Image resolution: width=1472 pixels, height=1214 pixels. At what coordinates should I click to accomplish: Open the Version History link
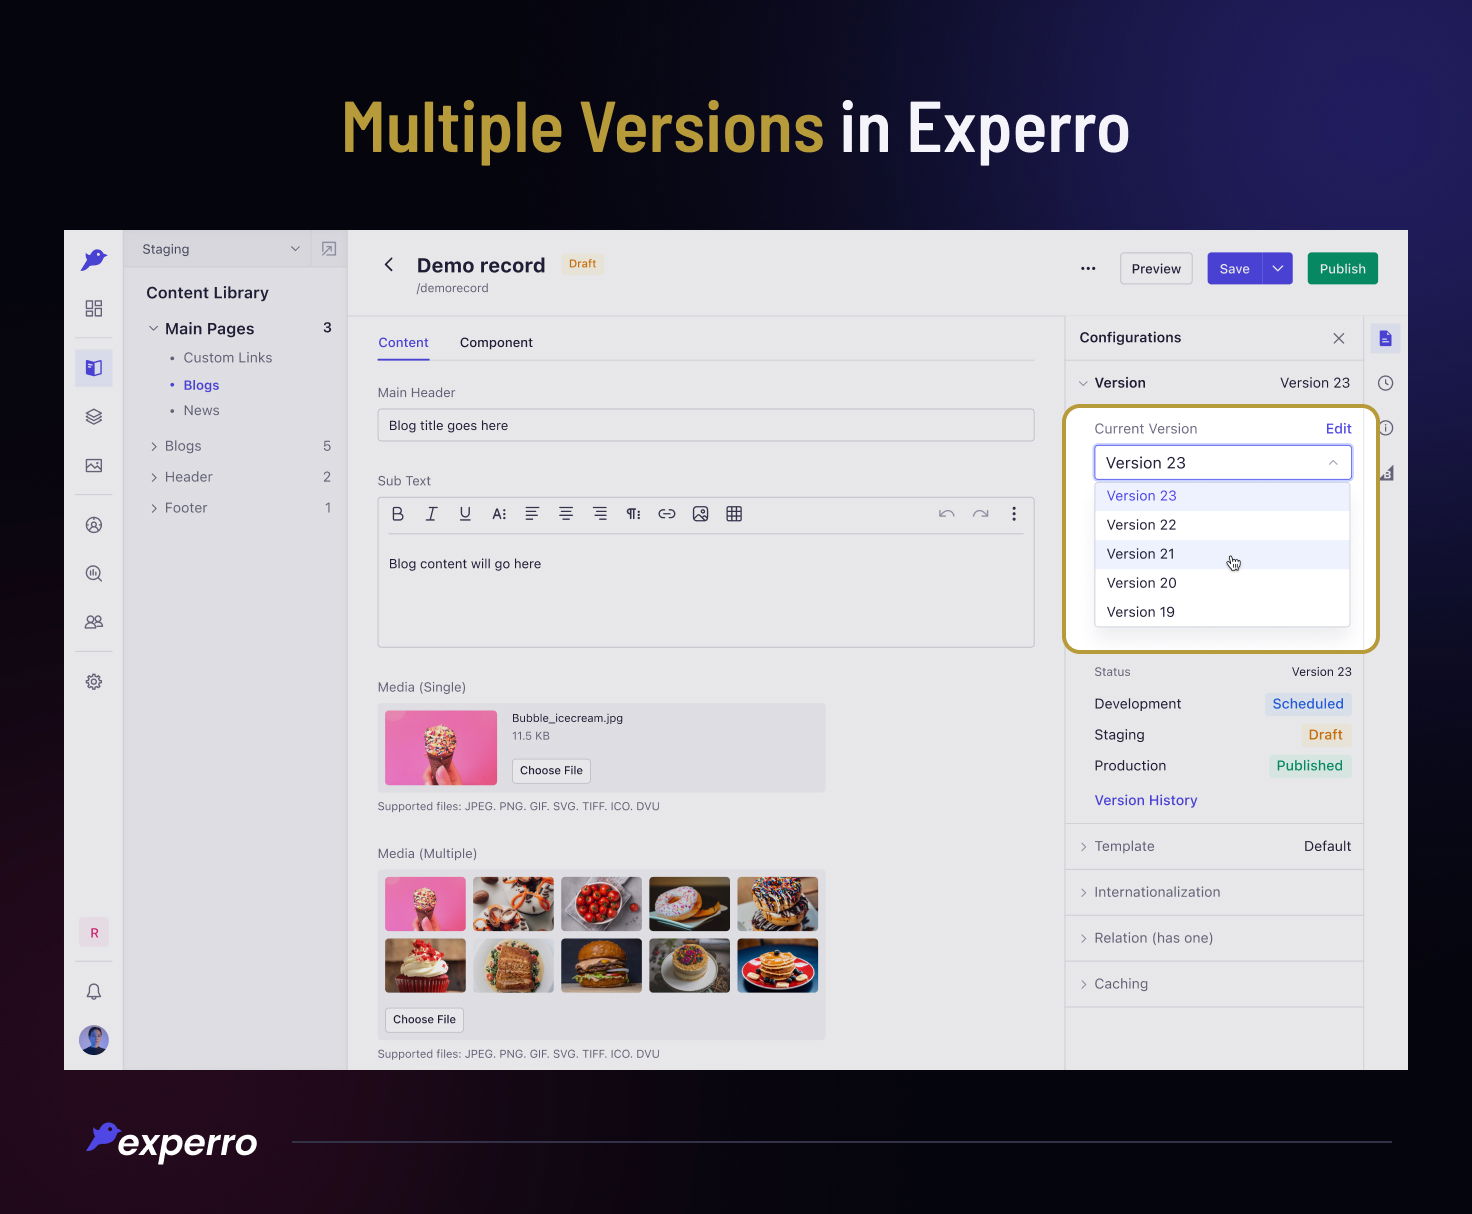point(1145,800)
